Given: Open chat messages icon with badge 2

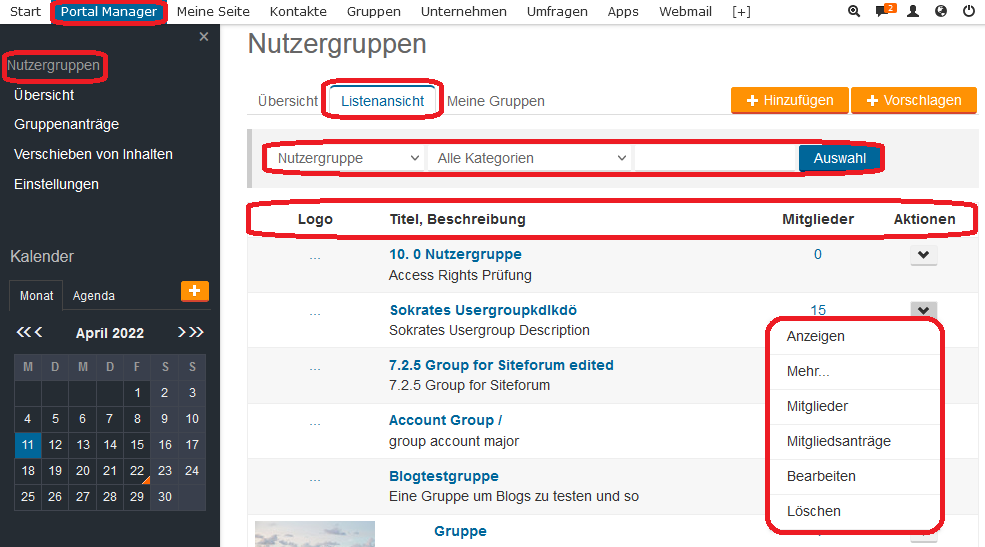Looking at the screenshot, I should point(885,11).
